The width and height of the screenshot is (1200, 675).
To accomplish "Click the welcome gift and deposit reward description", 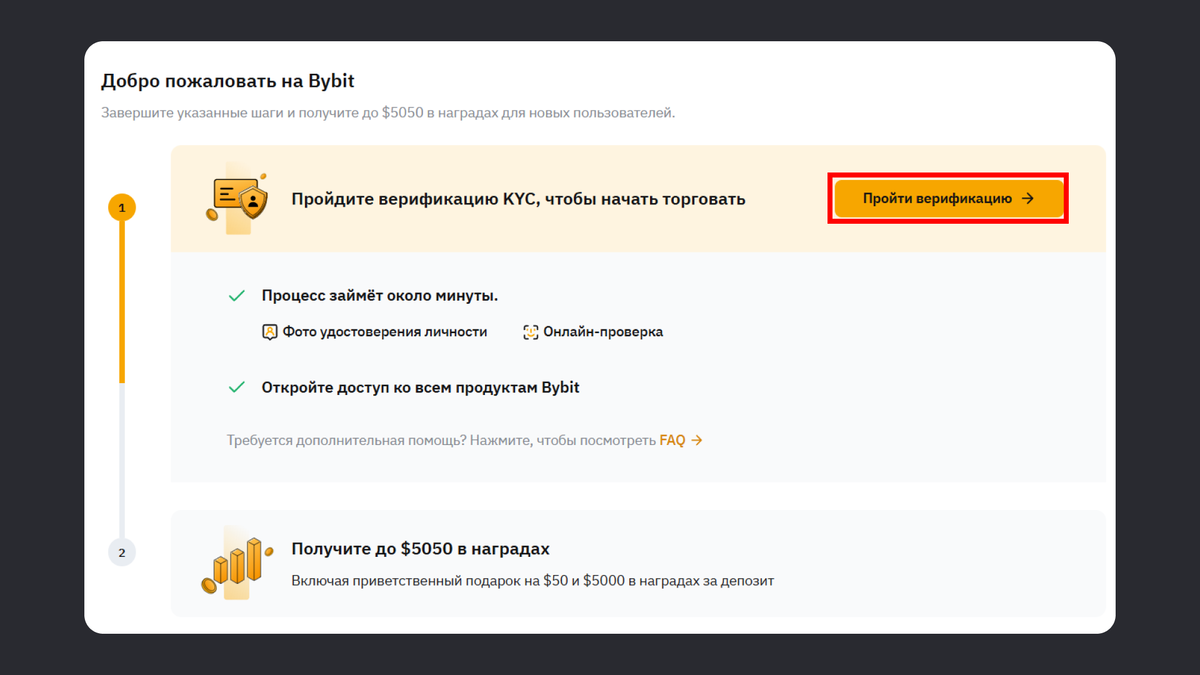I will [532, 581].
